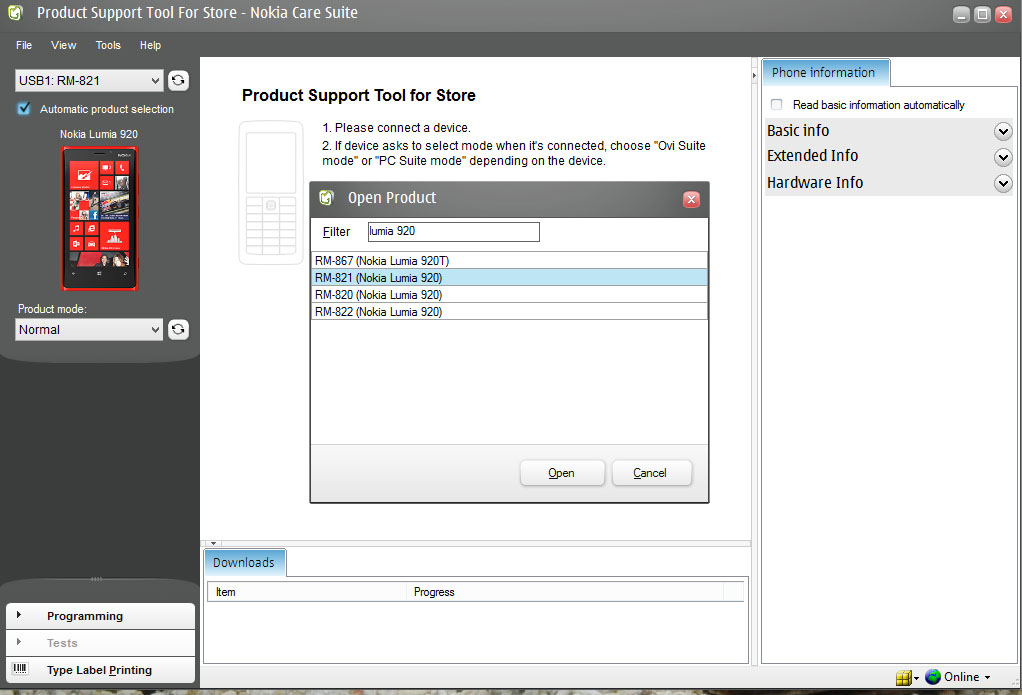Click the Filter input field
The image size is (1022, 695).
click(454, 231)
